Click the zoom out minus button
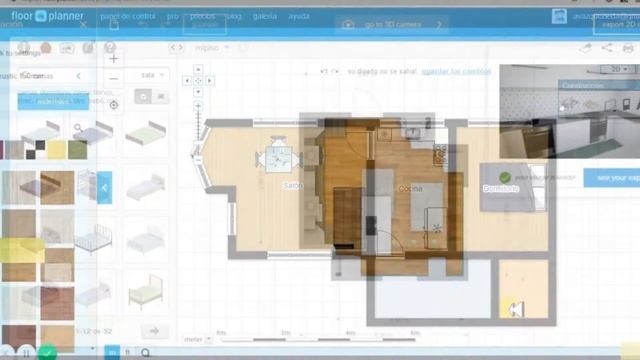 tap(113, 78)
